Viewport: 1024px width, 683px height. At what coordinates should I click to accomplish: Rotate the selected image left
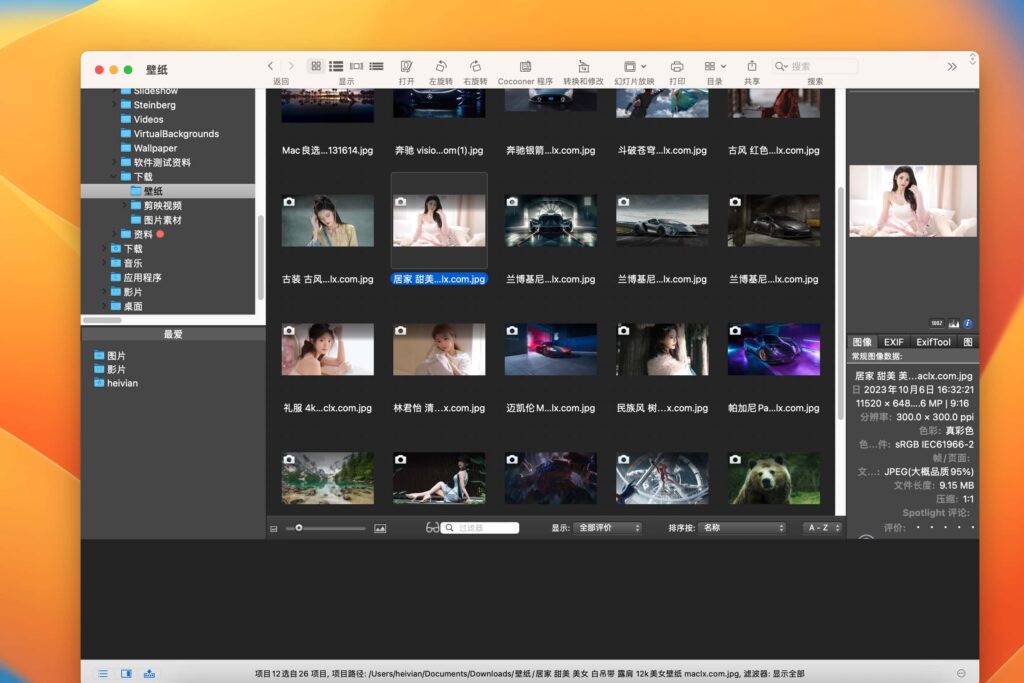coord(440,66)
